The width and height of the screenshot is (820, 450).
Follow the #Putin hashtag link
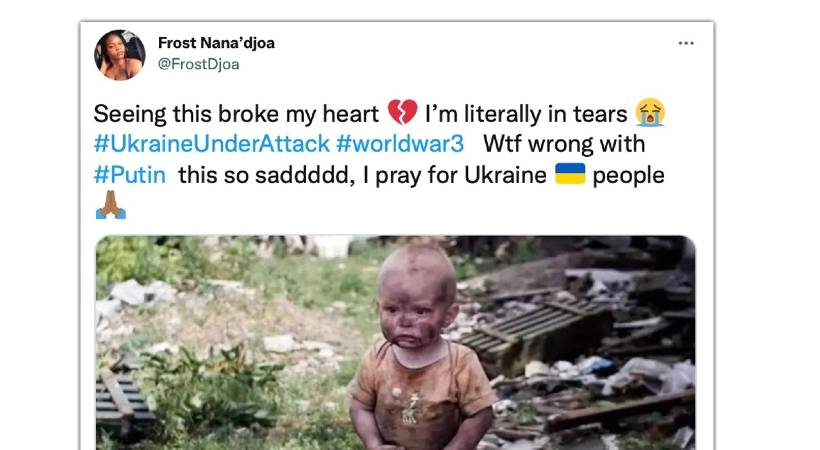pos(130,175)
